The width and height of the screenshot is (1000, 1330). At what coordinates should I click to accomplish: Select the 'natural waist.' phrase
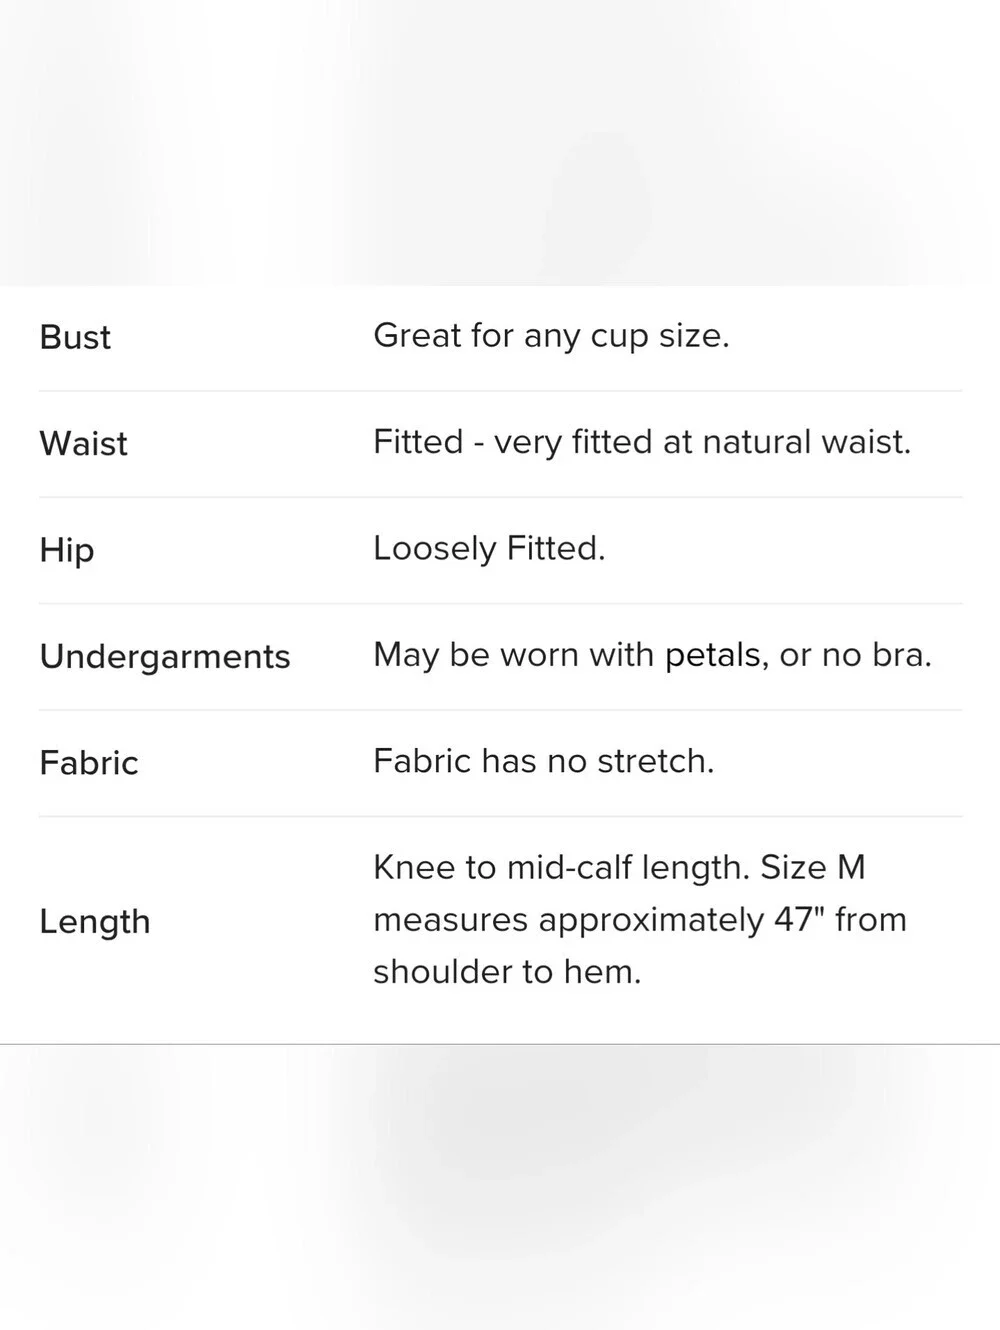coord(807,442)
